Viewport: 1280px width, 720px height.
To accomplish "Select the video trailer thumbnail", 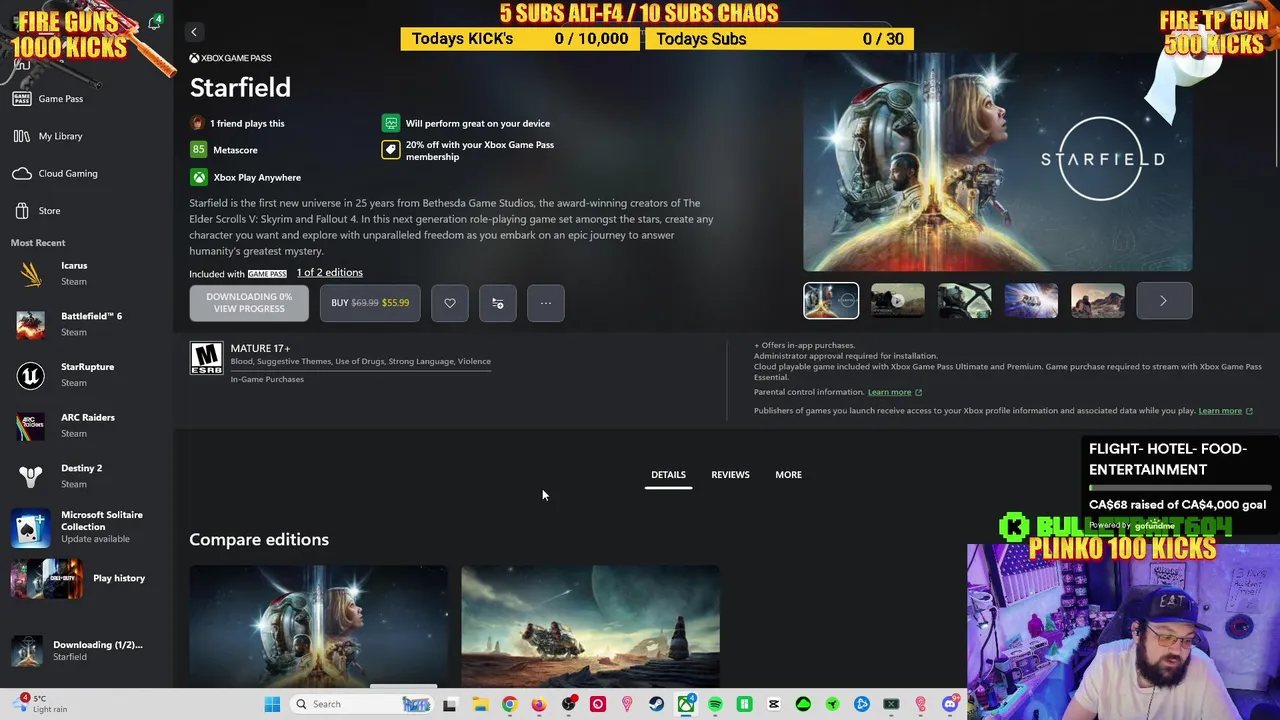I will click(898, 301).
